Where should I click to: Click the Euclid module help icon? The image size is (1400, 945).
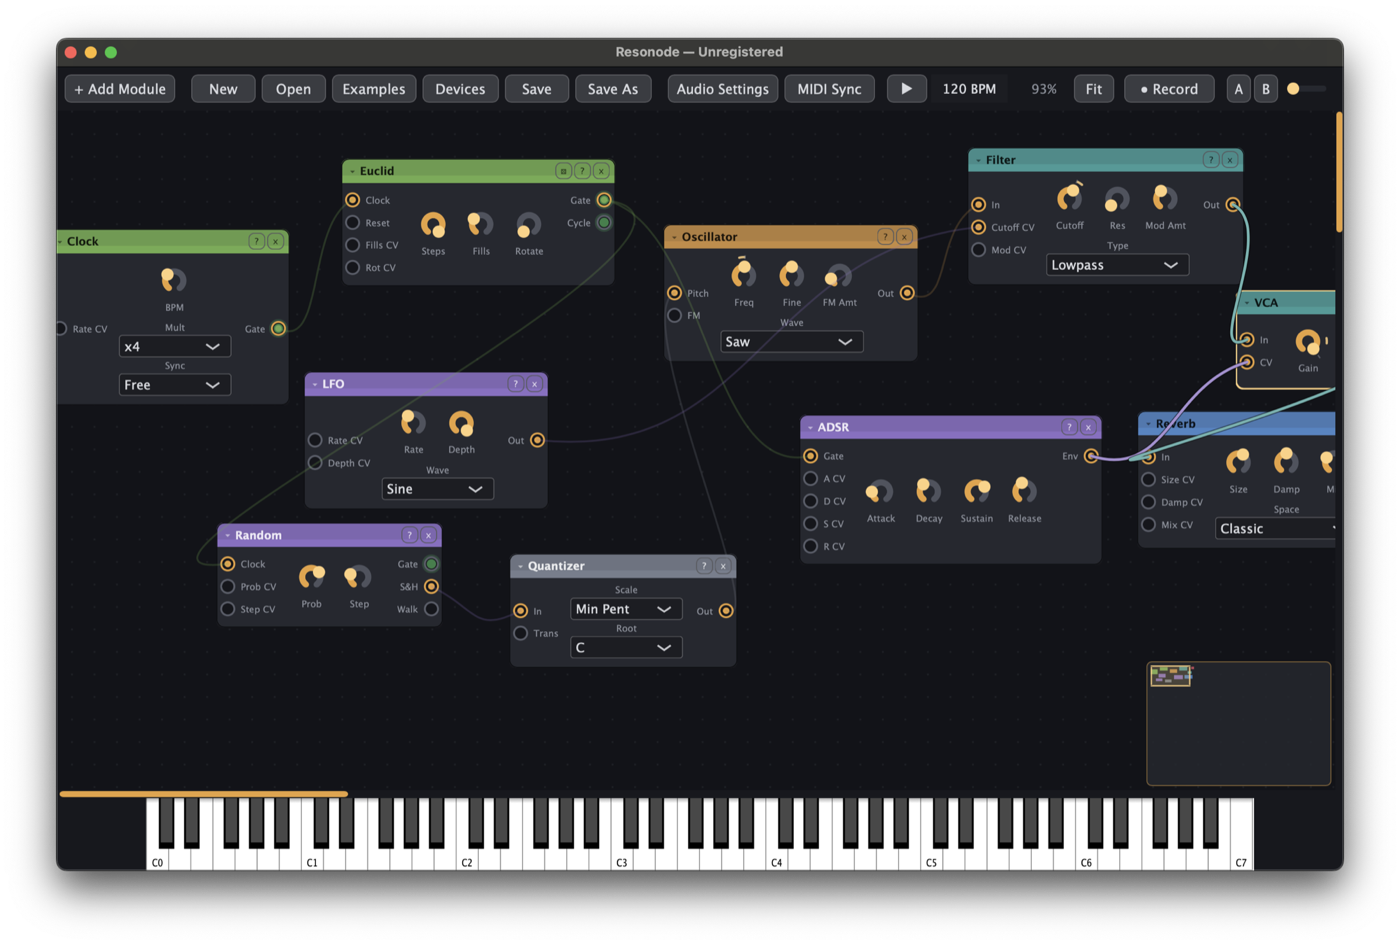[582, 171]
